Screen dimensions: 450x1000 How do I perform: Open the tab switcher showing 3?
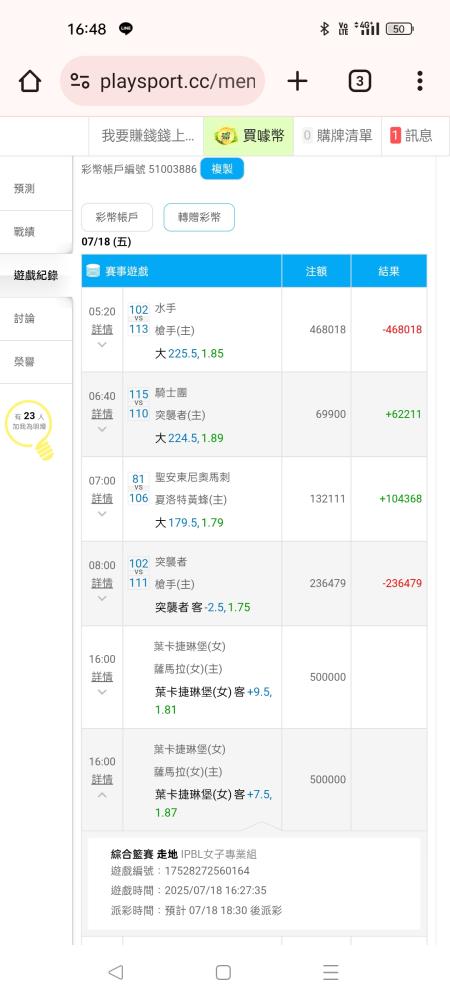[x=359, y=81]
